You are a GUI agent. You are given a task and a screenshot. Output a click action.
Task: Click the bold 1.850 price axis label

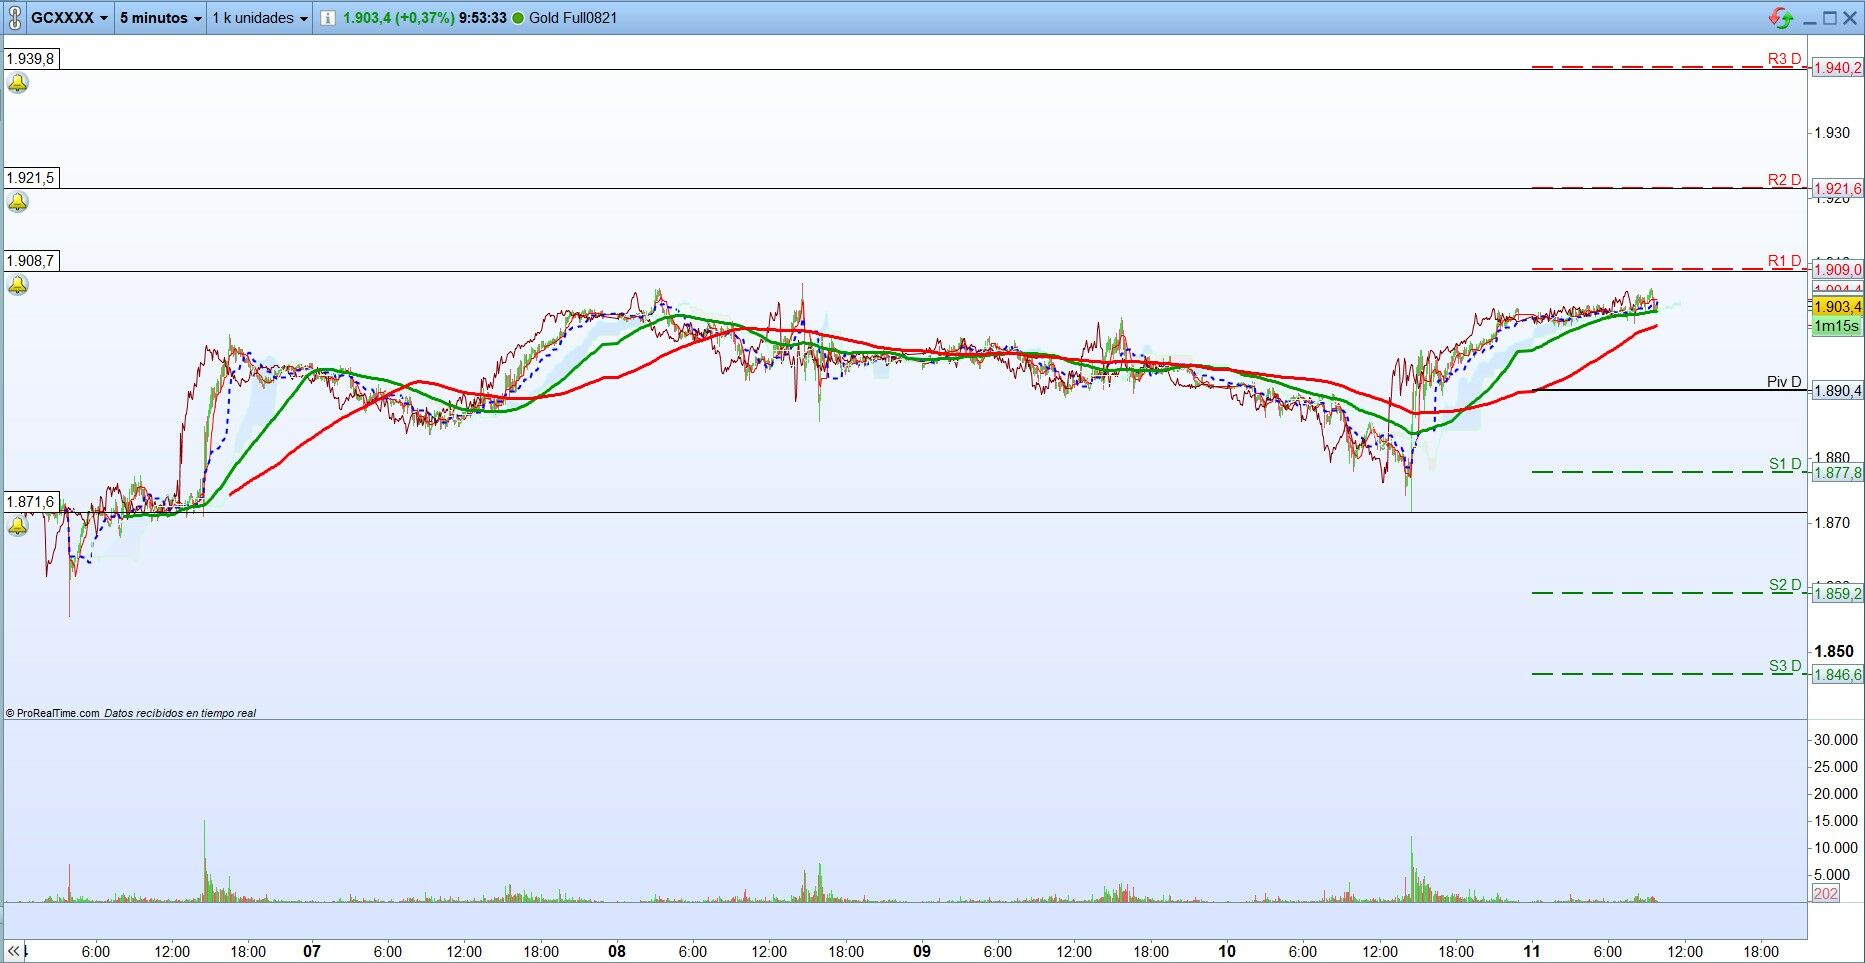tap(1834, 651)
